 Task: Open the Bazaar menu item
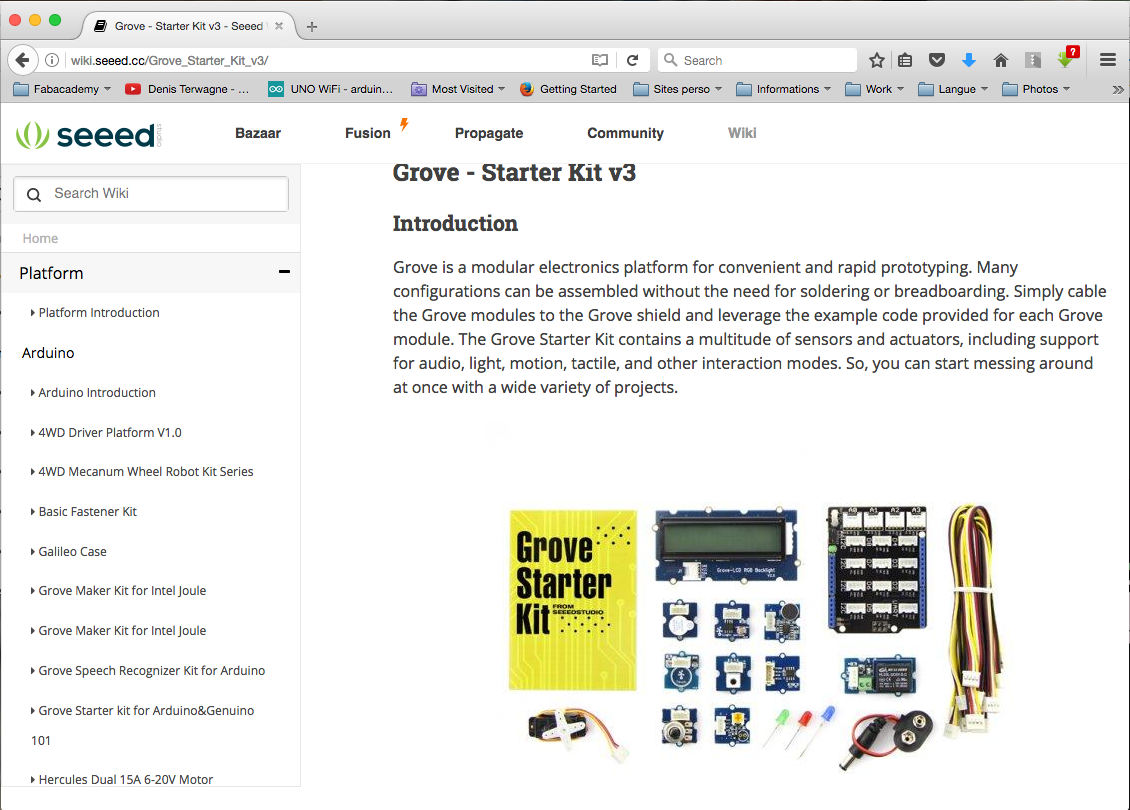click(x=257, y=133)
